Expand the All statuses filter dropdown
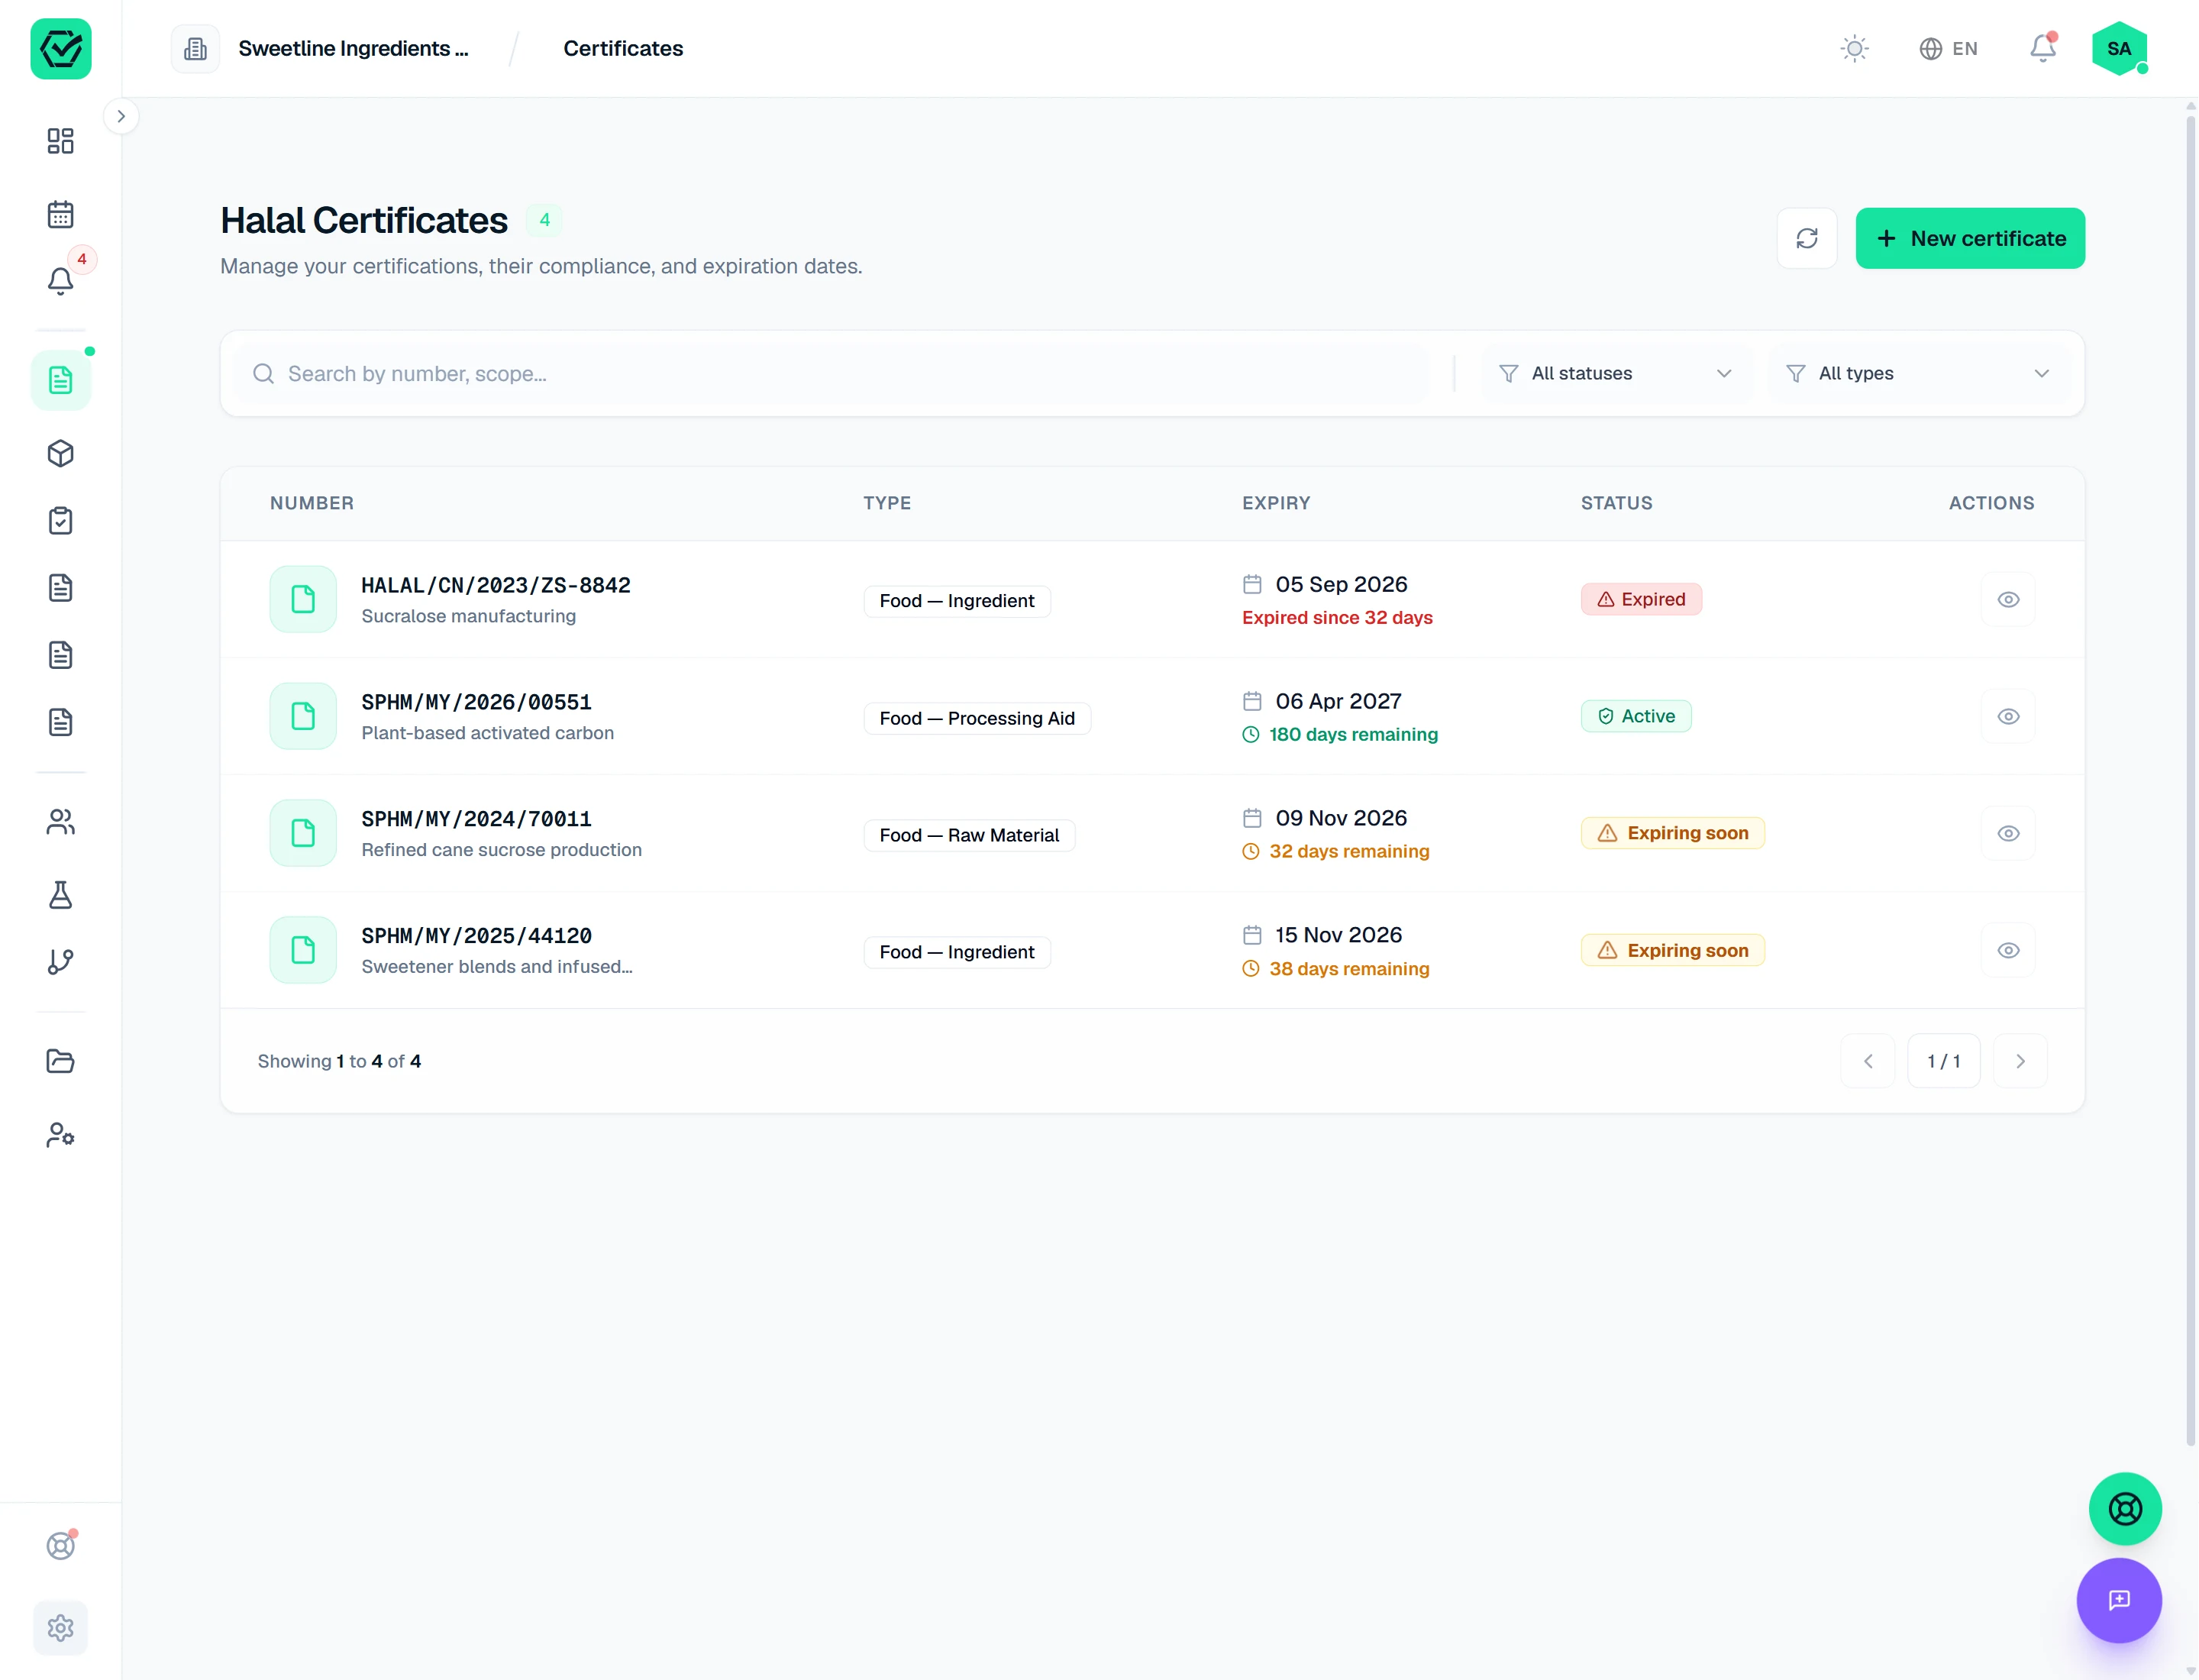 (1616, 373)
